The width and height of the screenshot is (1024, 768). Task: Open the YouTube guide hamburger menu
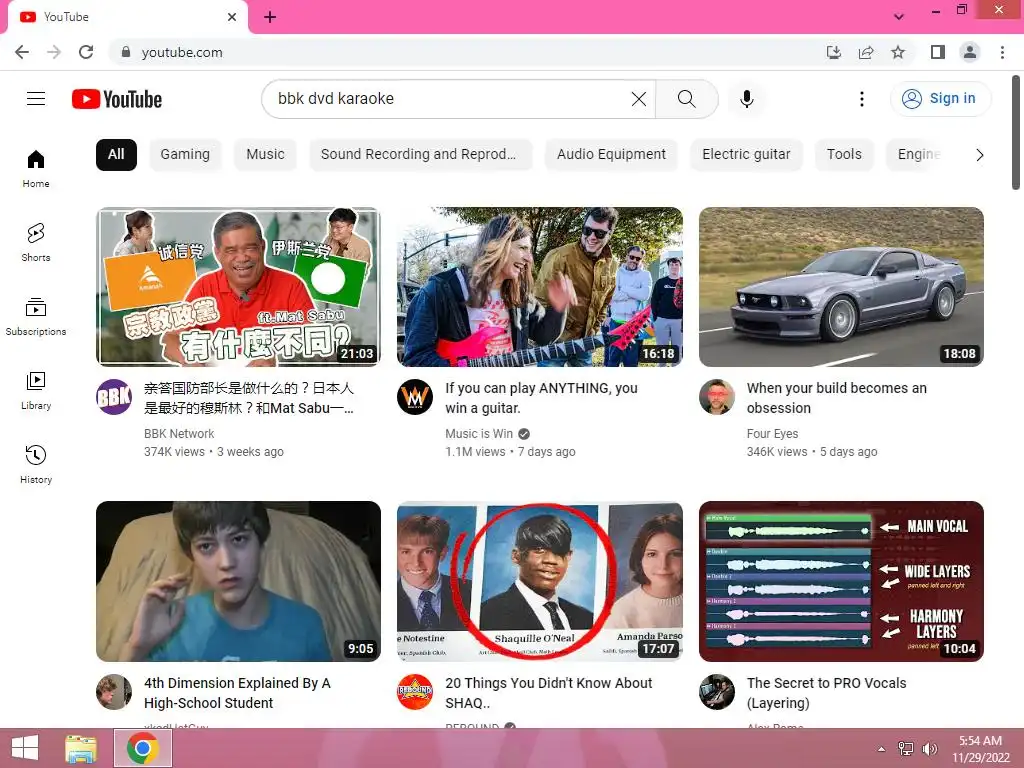36,99
